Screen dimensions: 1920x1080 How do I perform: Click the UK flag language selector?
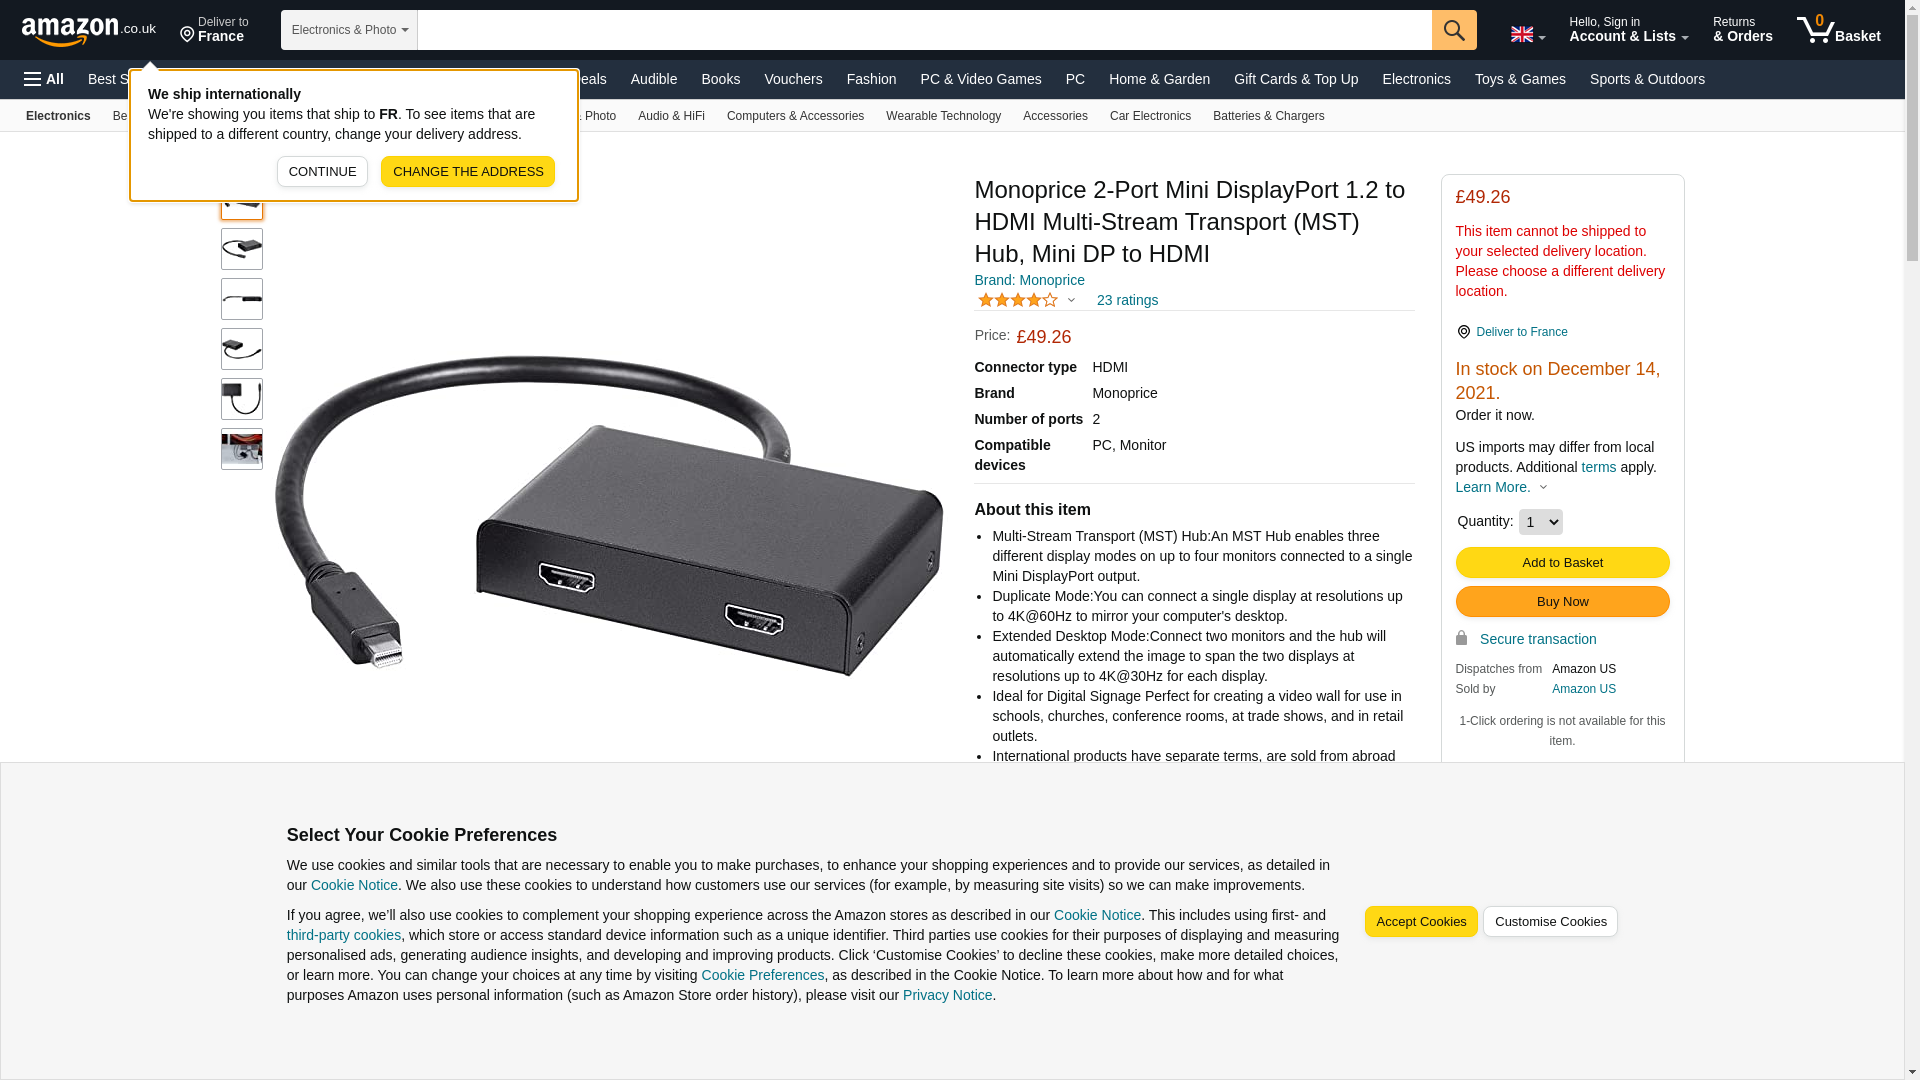click(1527, 34)
